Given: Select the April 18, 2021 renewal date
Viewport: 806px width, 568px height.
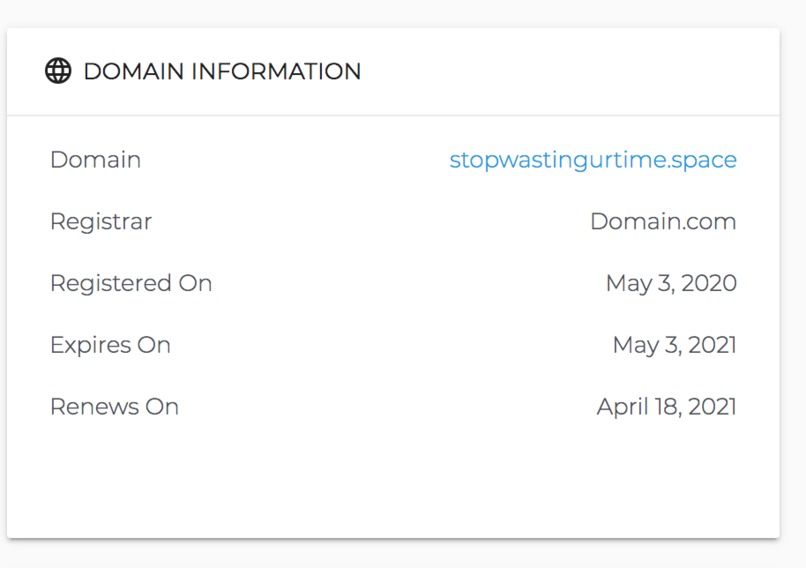Looking at the screenshot, I should coord(667,407).
